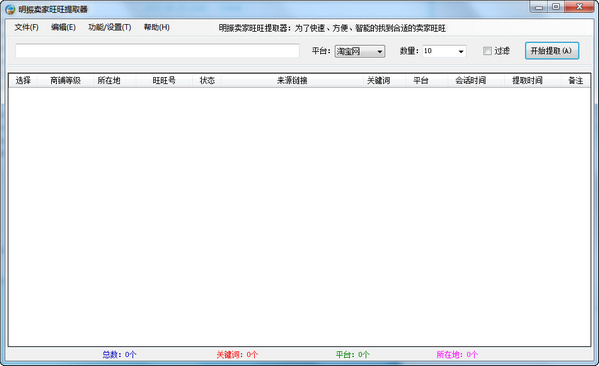Viewport: 599px width, 366px height.
Task: Maximize the window via title bar button
Action: [x=556, y=6]
